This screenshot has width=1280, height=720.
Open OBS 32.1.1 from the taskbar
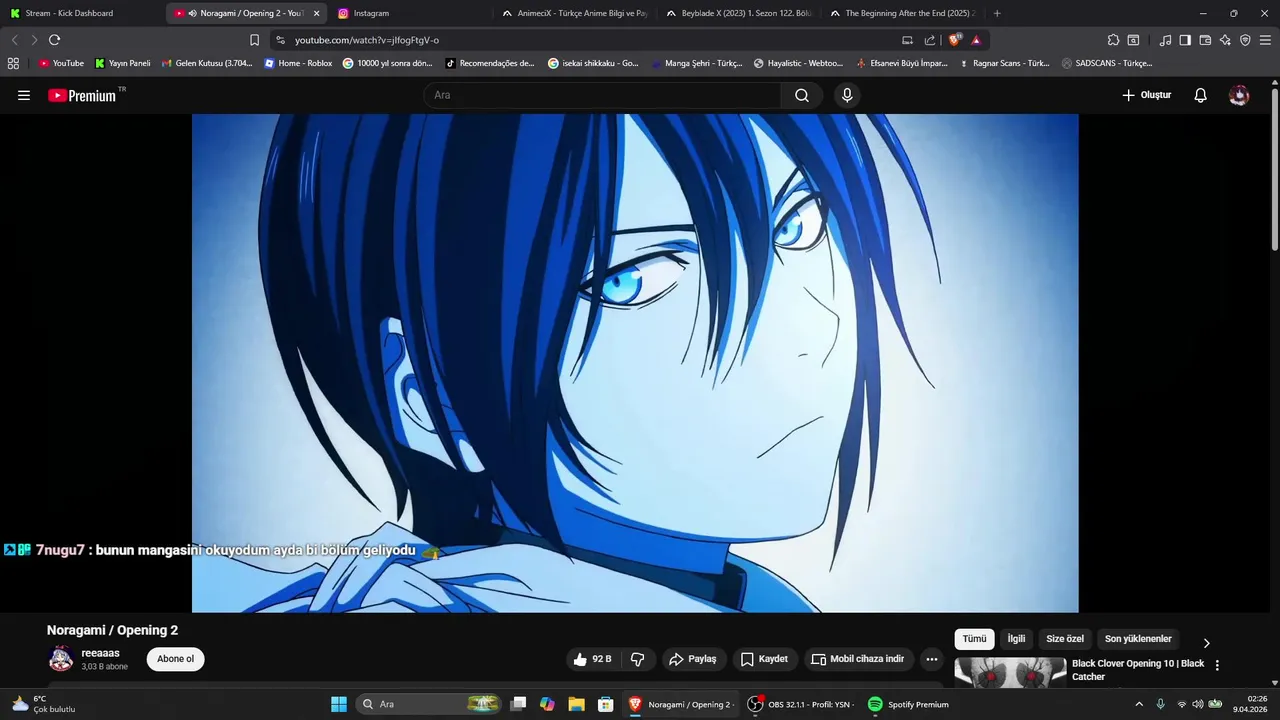[800, 704]
